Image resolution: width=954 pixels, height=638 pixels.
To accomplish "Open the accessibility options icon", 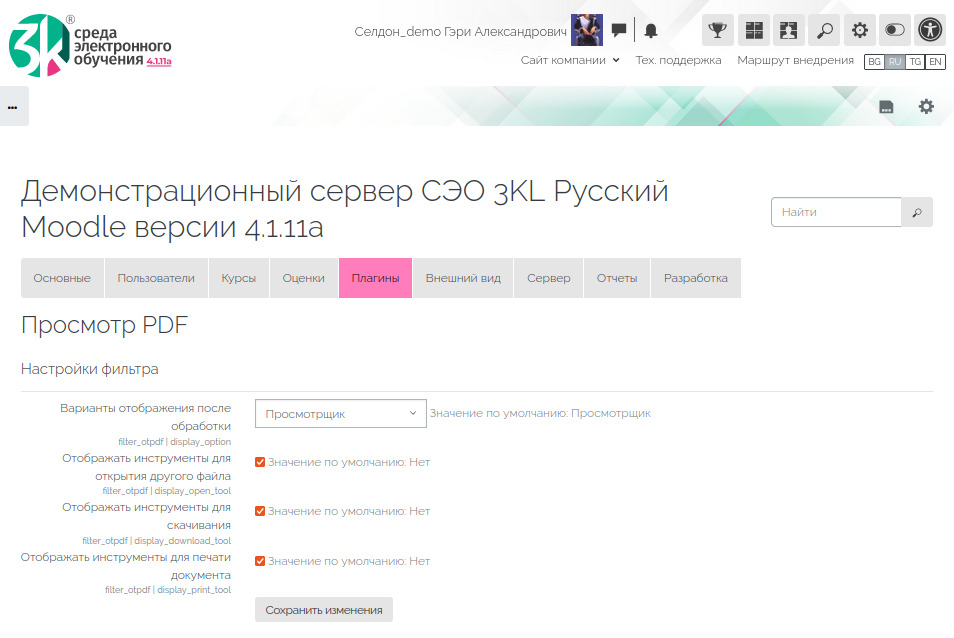I will (x=930, y=30).
